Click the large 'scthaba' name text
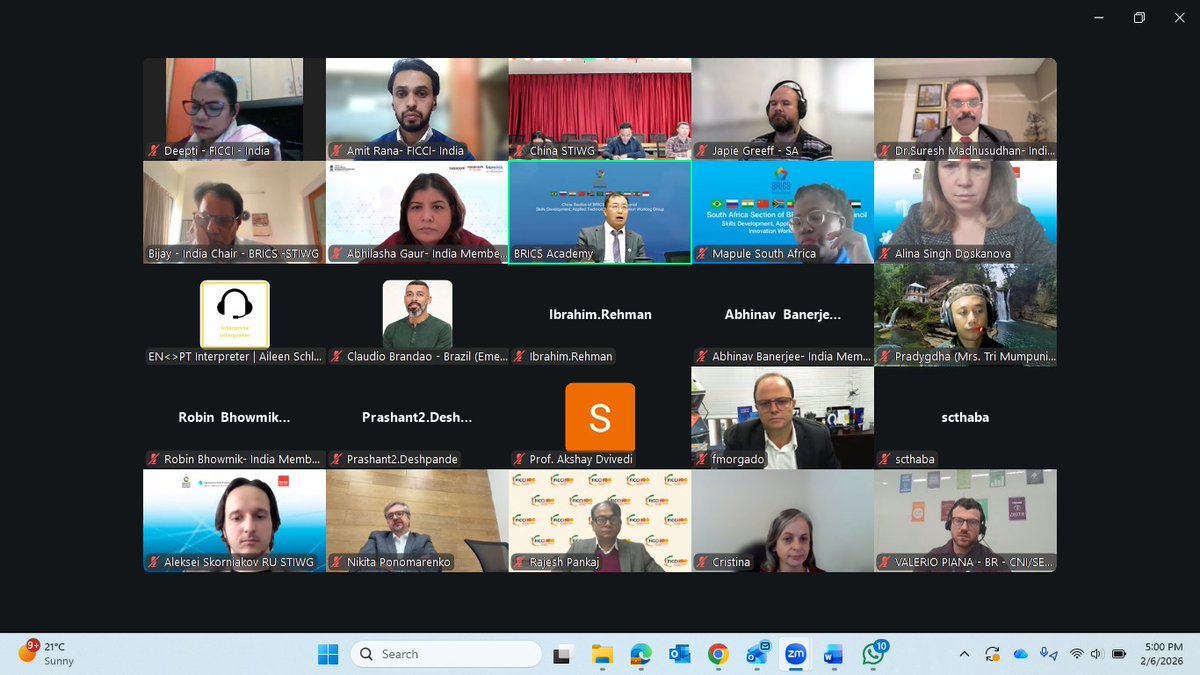Viewport: 1200px width, 675px height. 965,417
